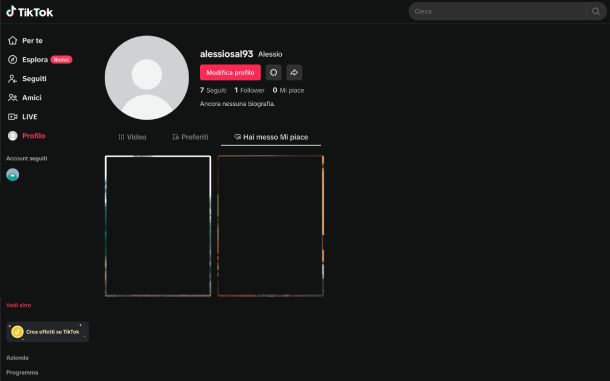Click the Ancora nessuna biografia text
Screen dimensions: 610x381
click(237, 104)
